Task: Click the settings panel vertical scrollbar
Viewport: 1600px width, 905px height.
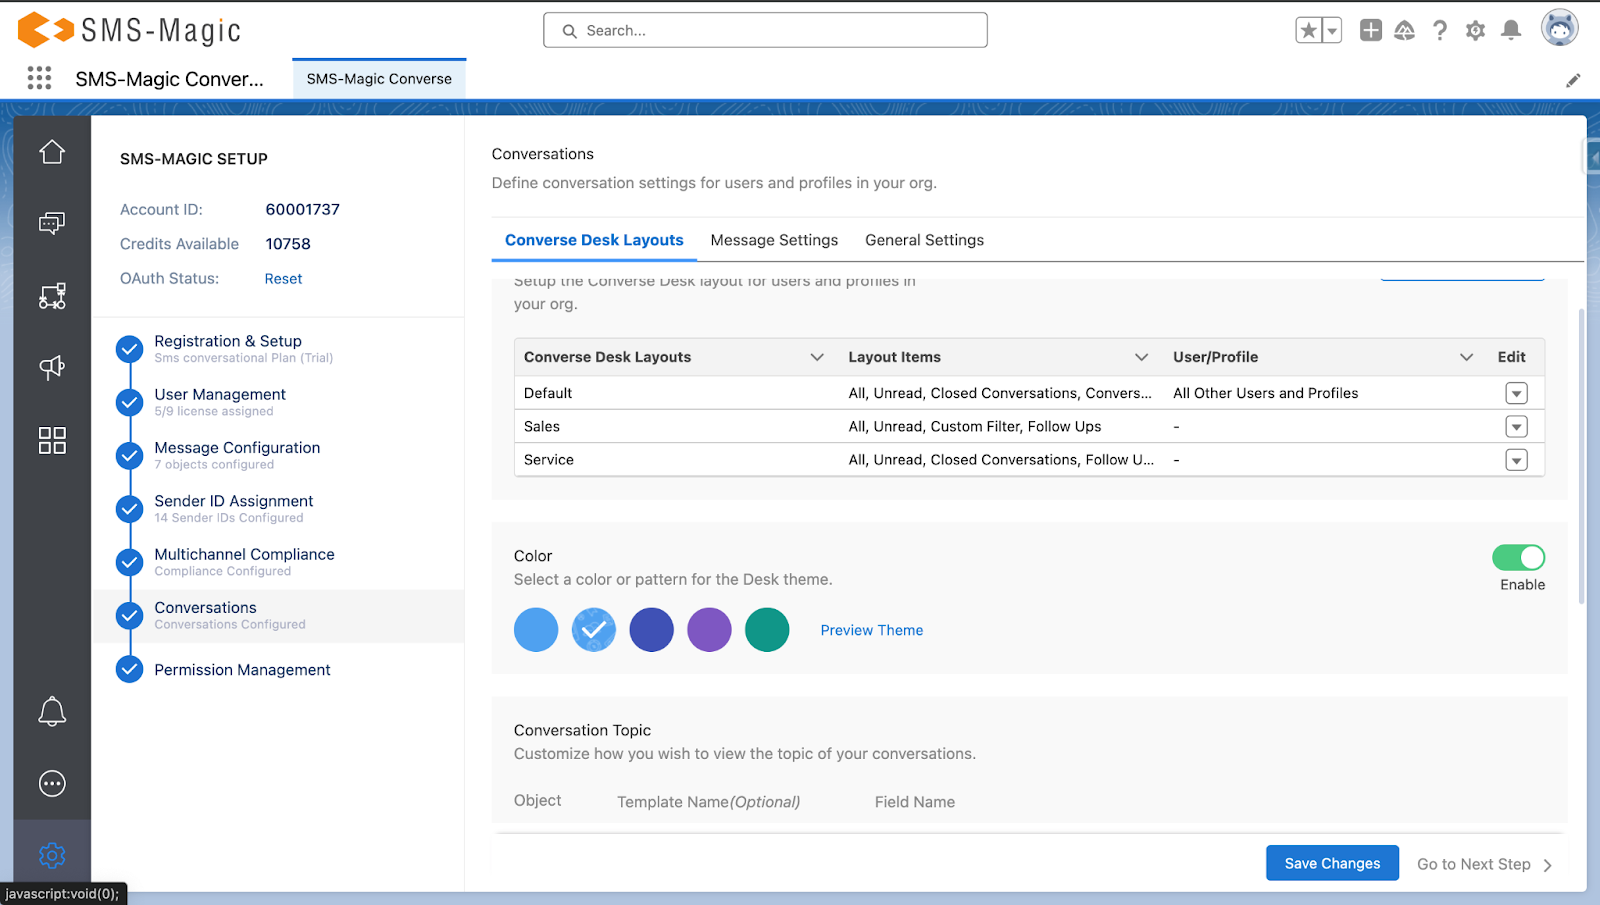Action: pos(1581,455)
